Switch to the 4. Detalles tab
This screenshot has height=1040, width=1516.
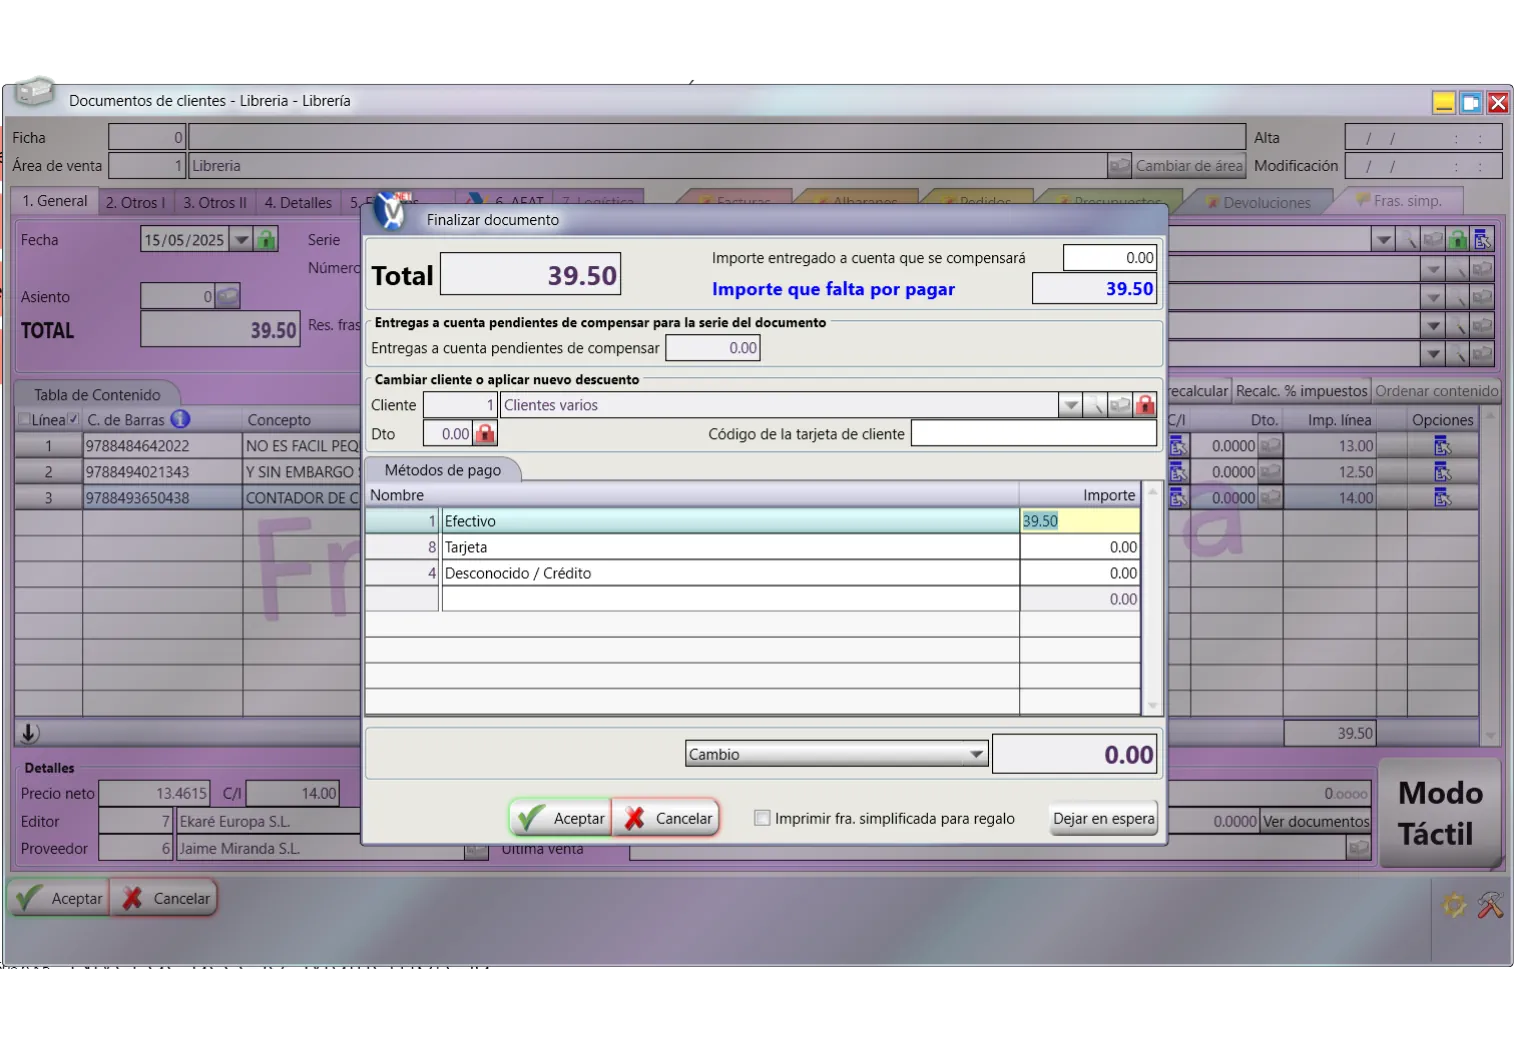pos(298,202)
